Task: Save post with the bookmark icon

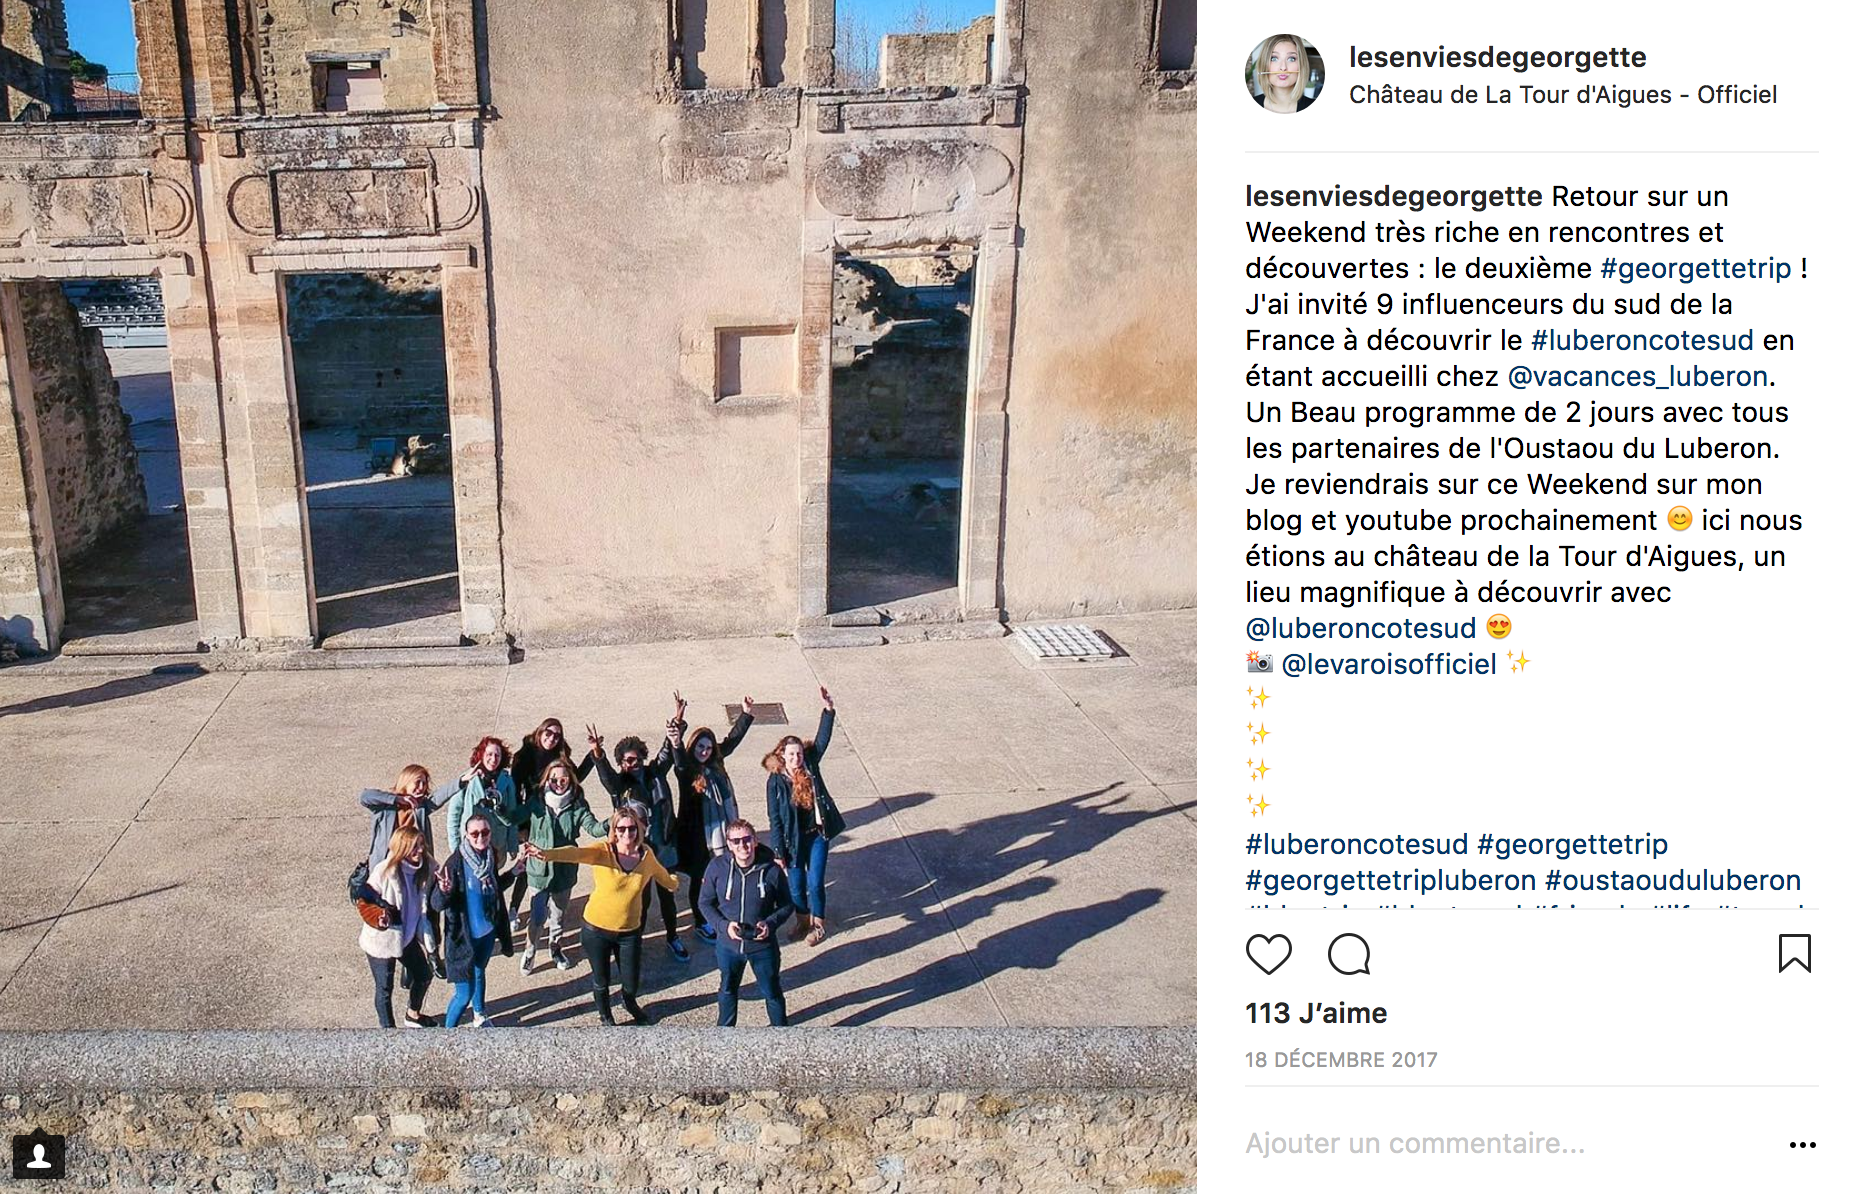Action: (1795, 954)
